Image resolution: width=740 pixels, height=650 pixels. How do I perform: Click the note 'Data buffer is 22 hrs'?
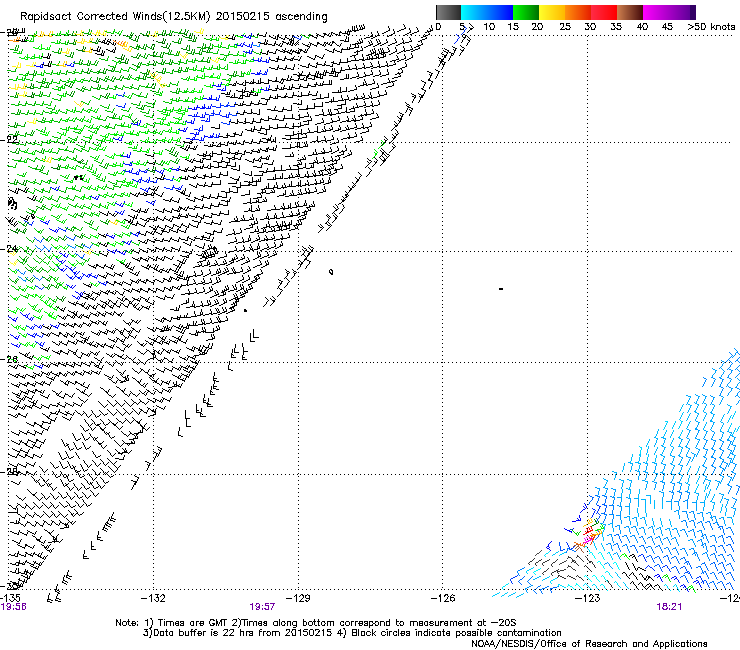pos(204,633)
